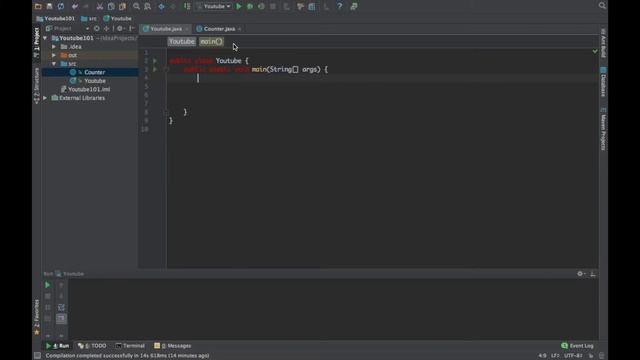Click the Cut scissors icon
The height and width of the screenshot is (360, 640).
point(100,6)
